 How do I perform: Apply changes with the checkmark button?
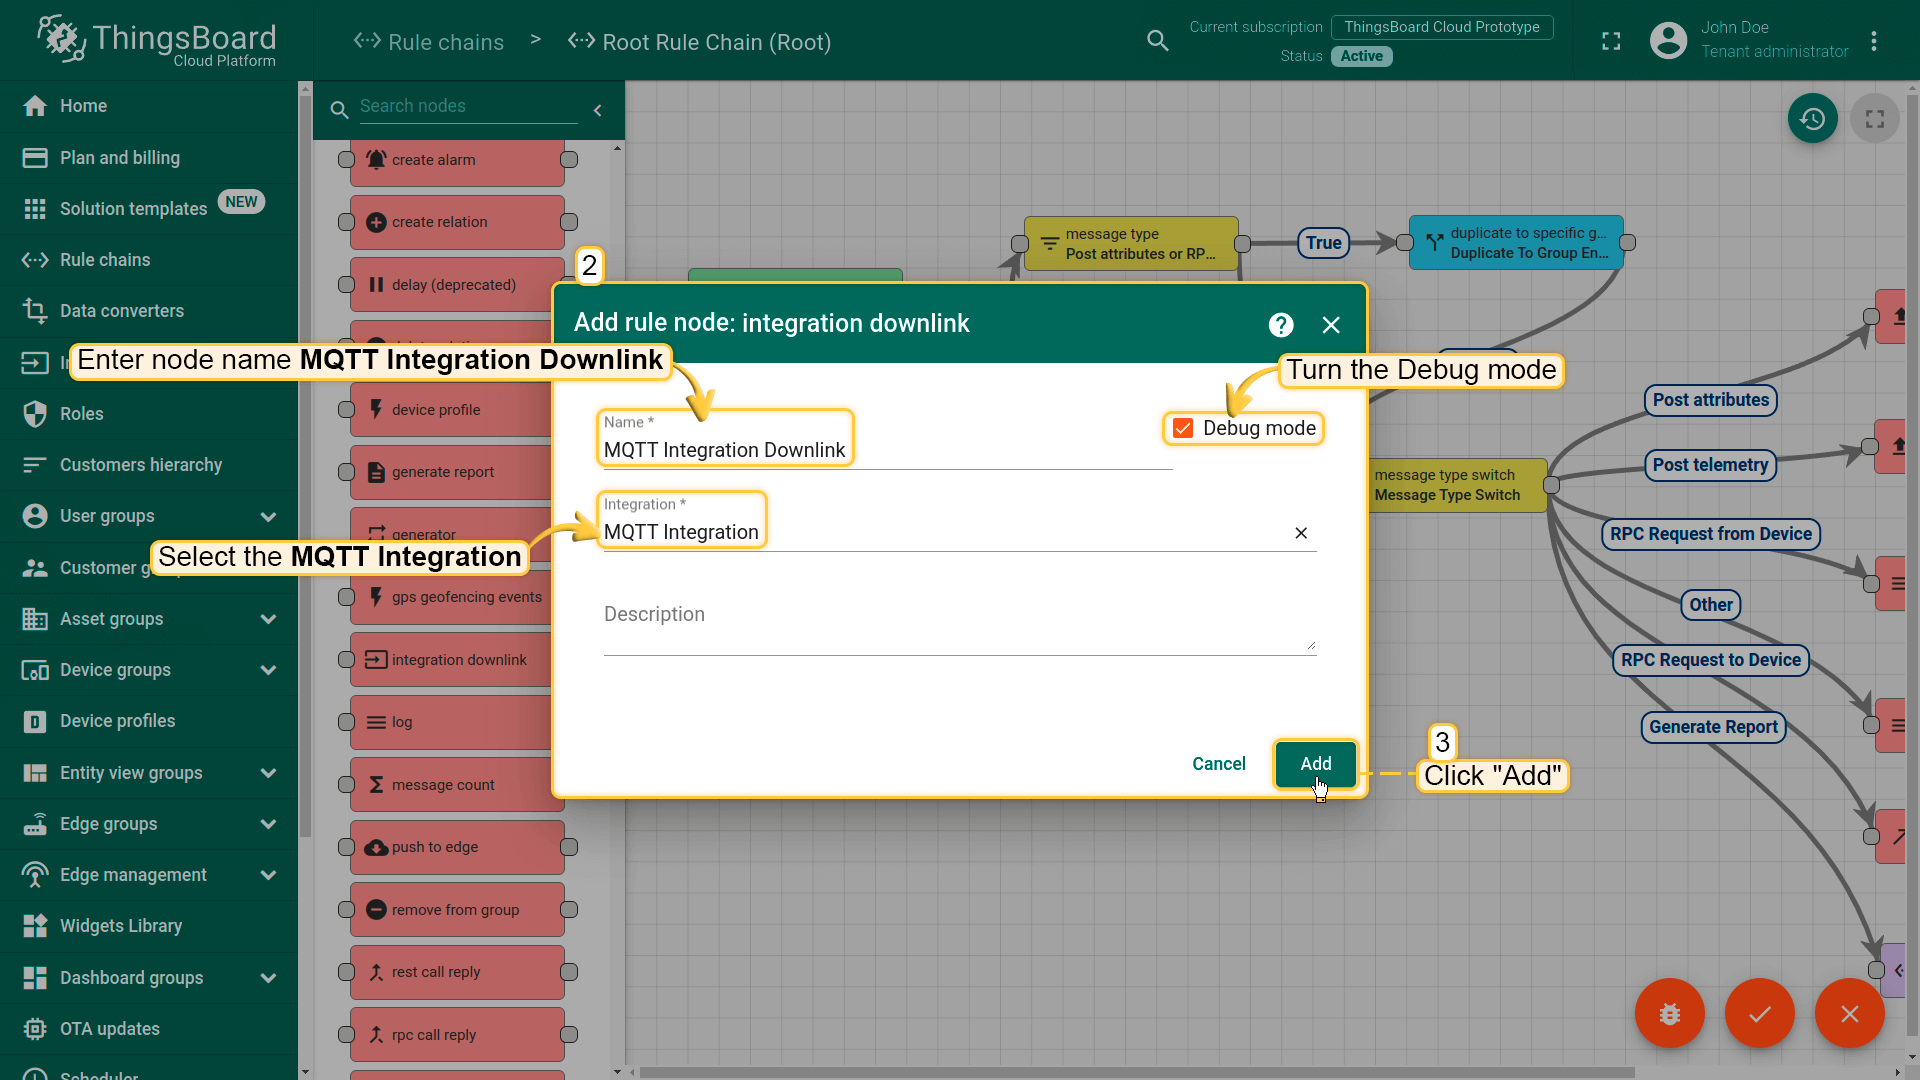pos(1759,1013)
